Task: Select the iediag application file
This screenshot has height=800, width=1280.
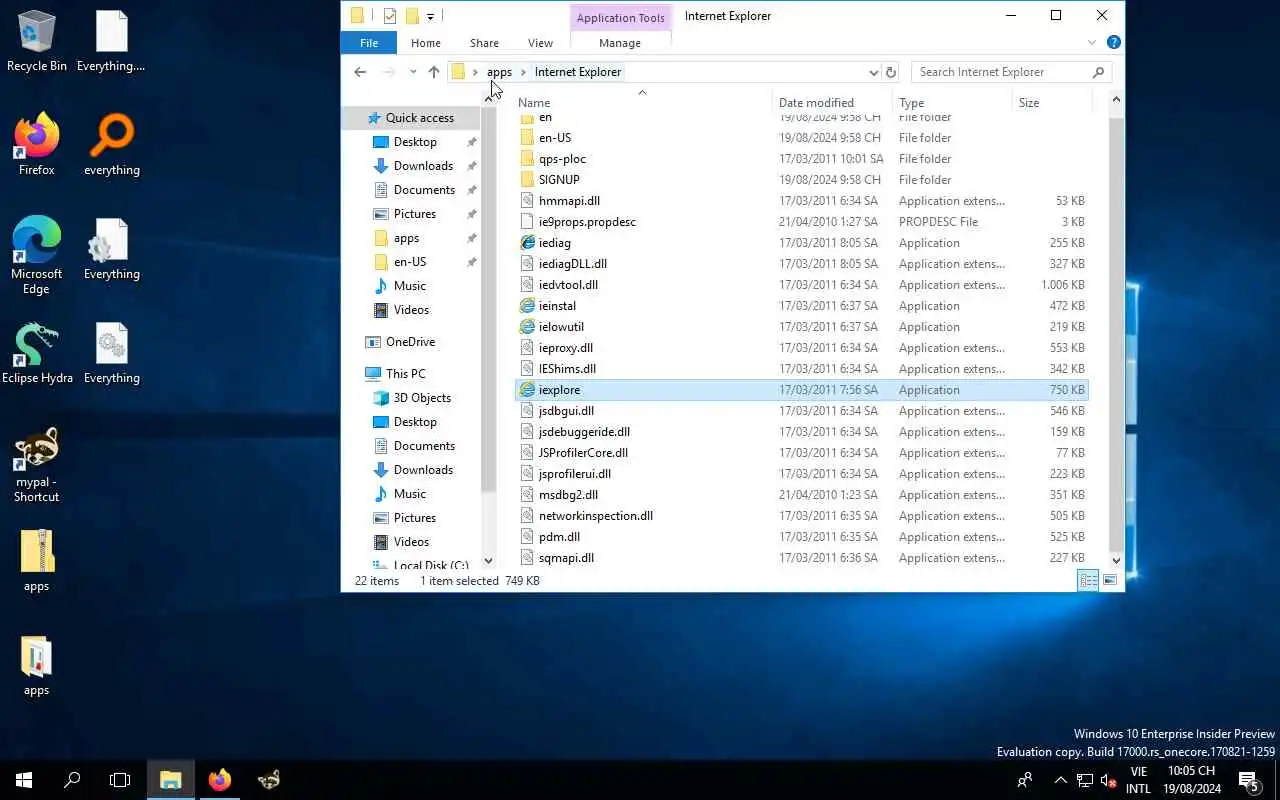Action: pyautogui.click(x=801, y=243)
